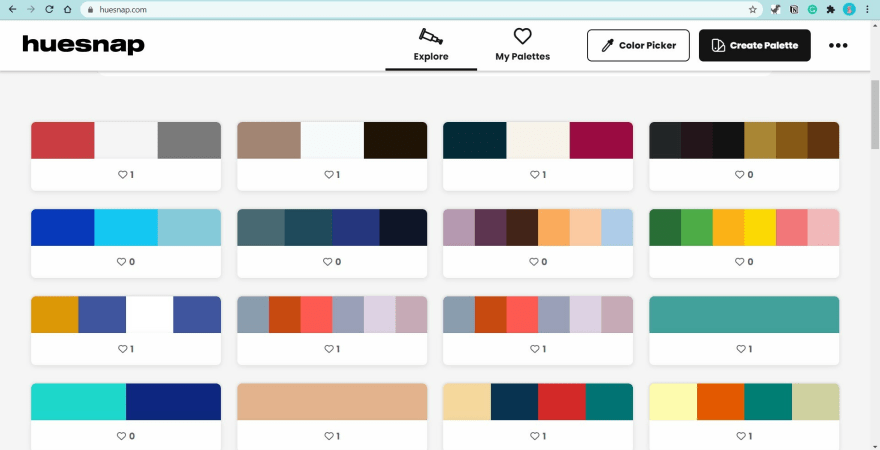Like the green, yellow and pink palette

[739, 261]
